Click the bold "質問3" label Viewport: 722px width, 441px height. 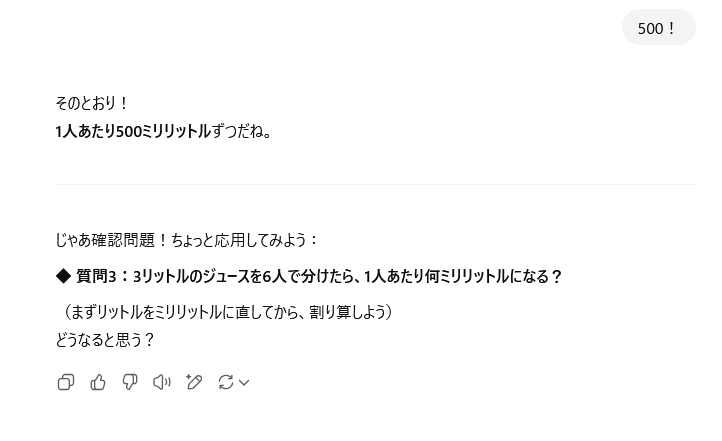(96, 276)
